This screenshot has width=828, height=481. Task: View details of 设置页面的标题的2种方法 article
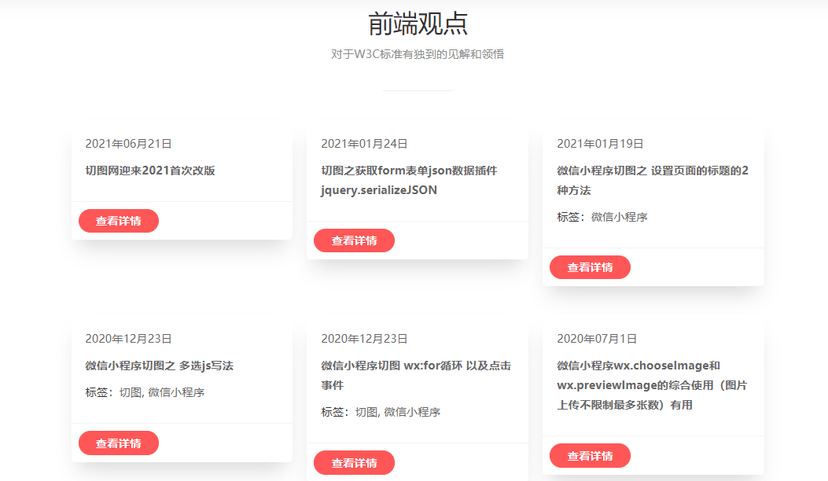click(x=590, y=267)
